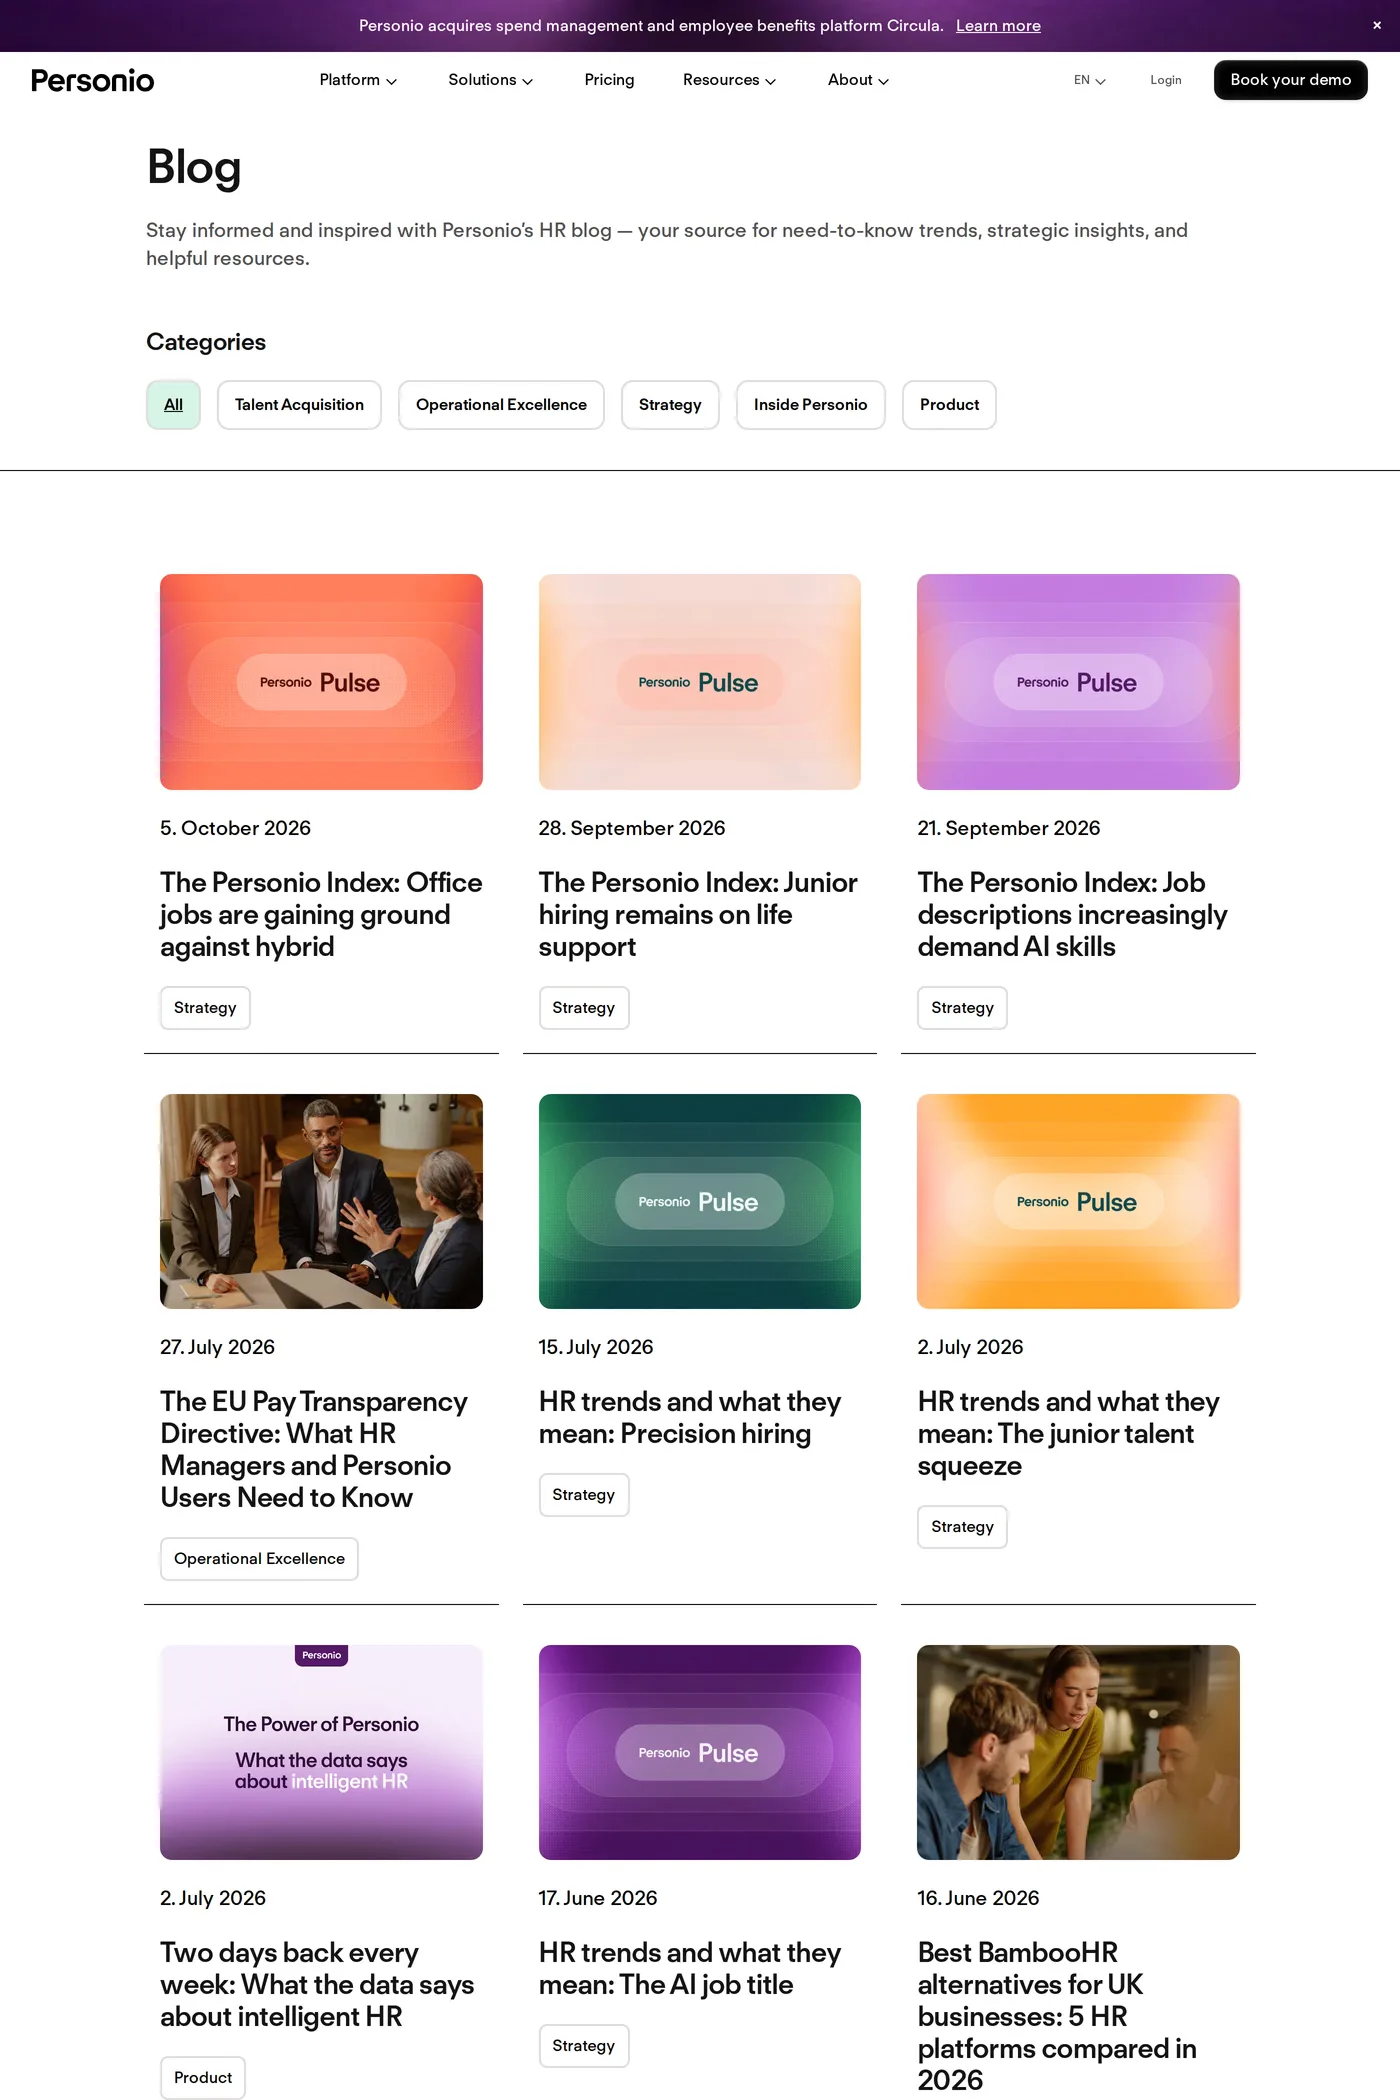Screen dimensions: 1400x2100
Task: Follow the Learn more banner link
Action: tap(998, 26)
